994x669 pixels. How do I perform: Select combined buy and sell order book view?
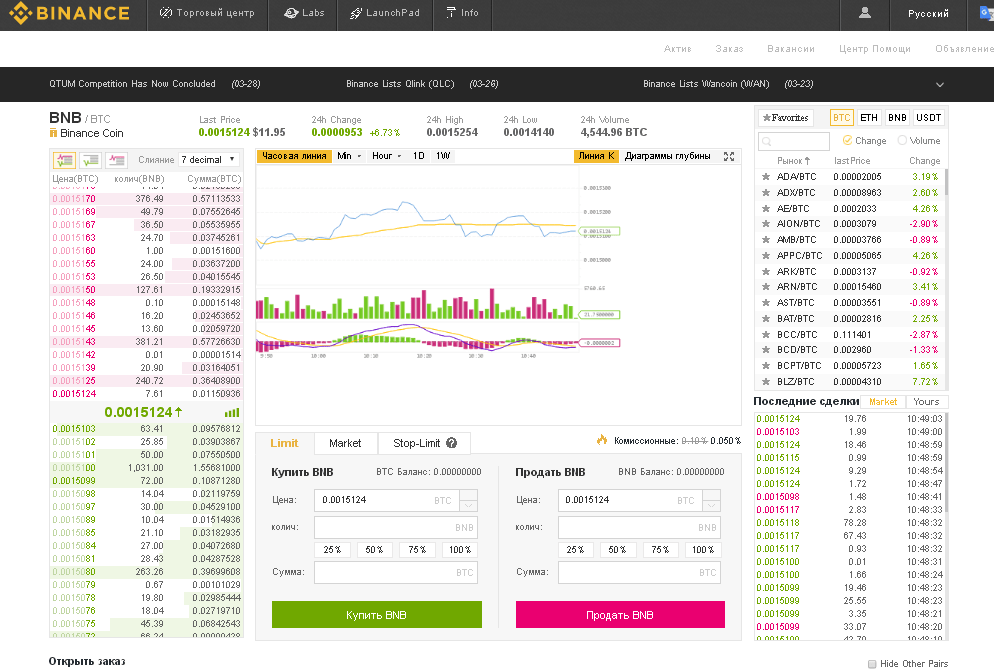tap(65, 160)
